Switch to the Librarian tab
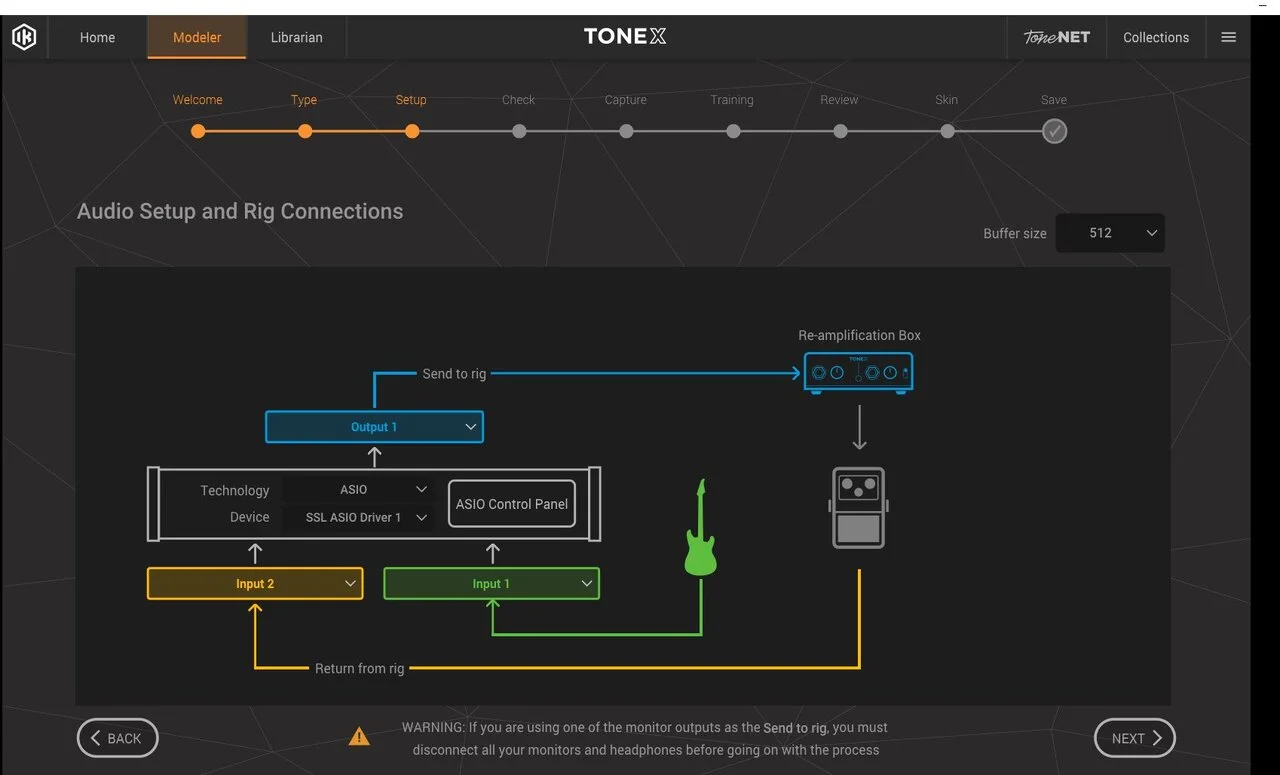This screenshot has height=775, width=1280. pyautogui.click(x=296, y=38)
